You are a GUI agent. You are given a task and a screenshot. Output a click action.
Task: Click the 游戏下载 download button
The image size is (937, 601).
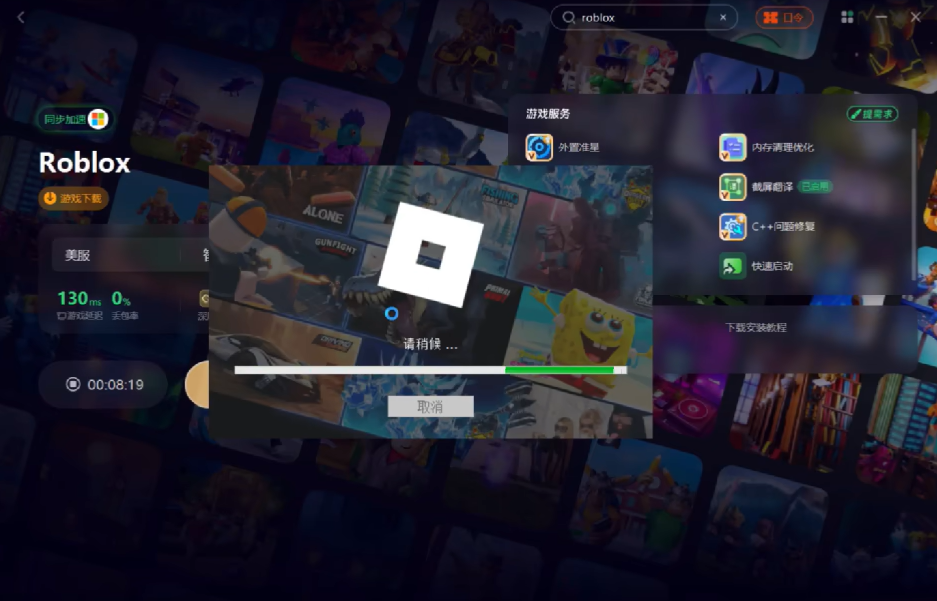pyautogui.click(x=73, y=198)
